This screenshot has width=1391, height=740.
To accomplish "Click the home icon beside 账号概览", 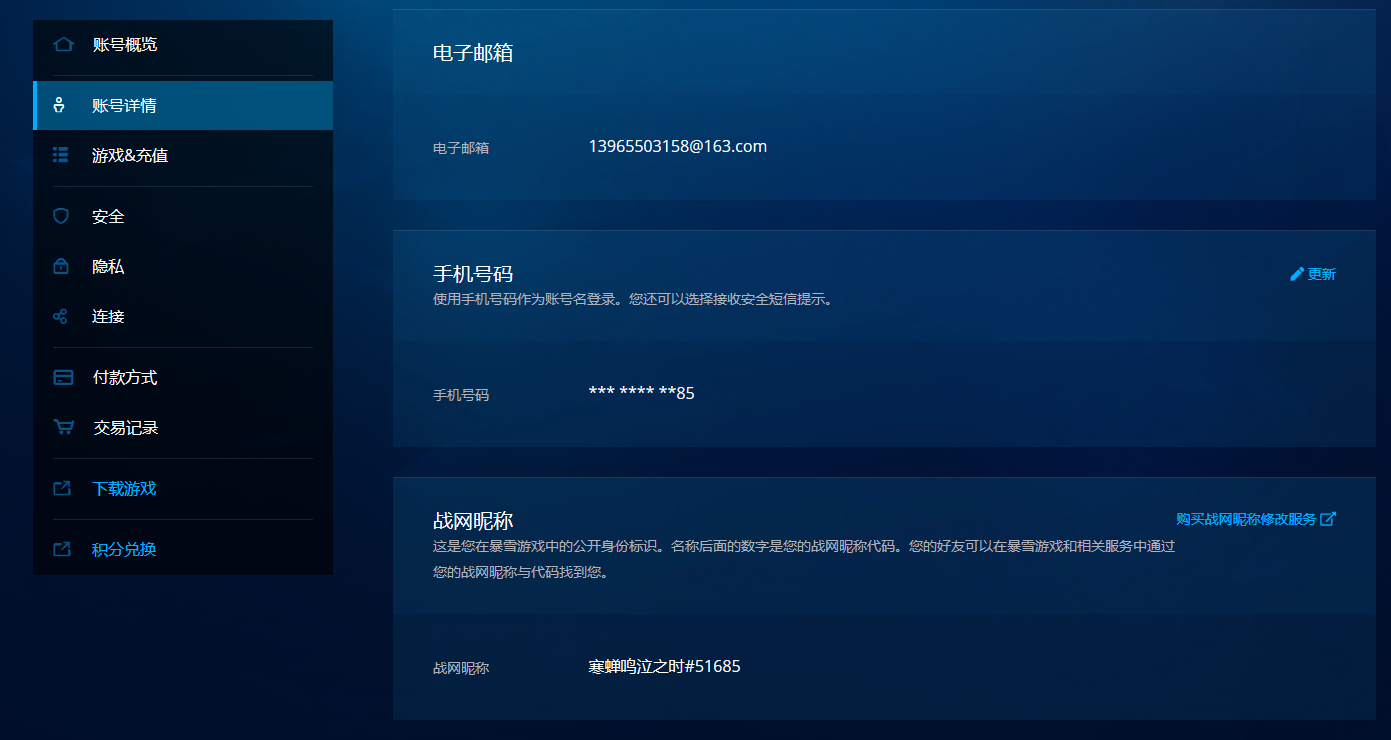I will coord(60,44).
